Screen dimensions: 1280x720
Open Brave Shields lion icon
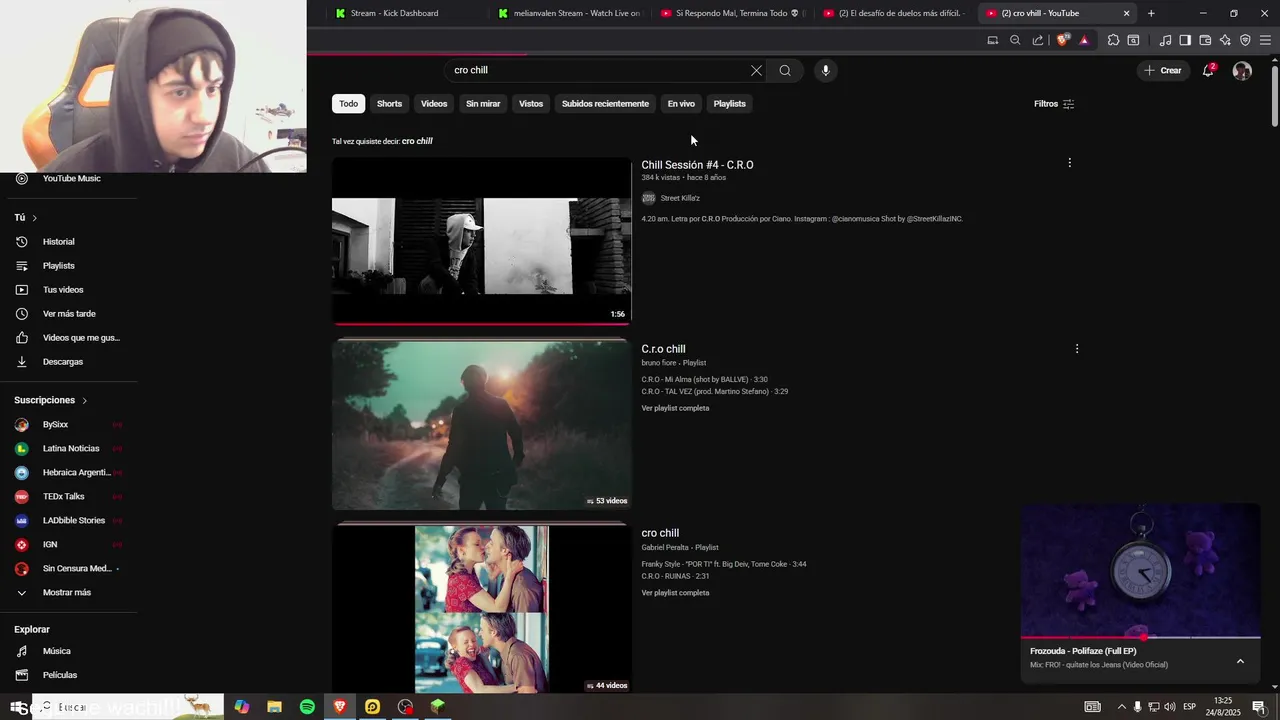point(1062,40)
